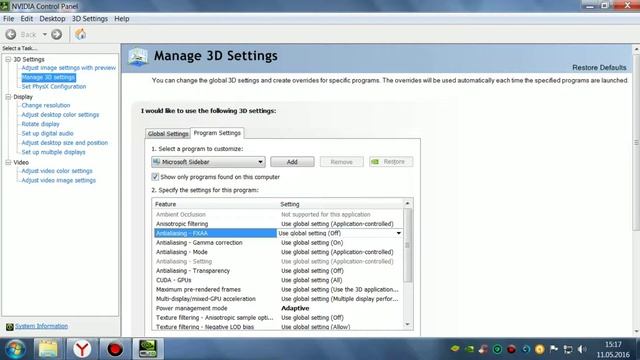
Task: Open Adjust video color settings
Action: (x=57, y=171)
